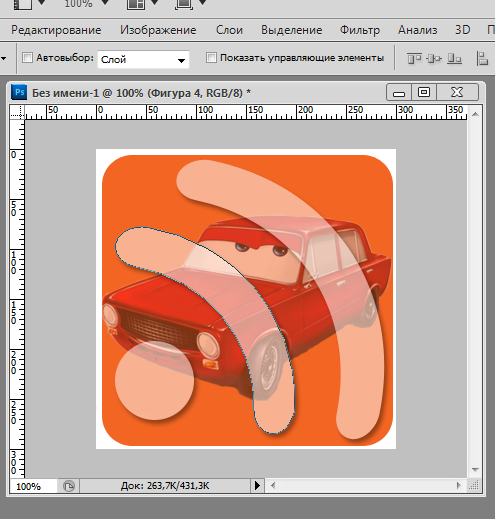Click Align Left Edges icon
This screenshot has height=519, width=495.
point(482,59)
